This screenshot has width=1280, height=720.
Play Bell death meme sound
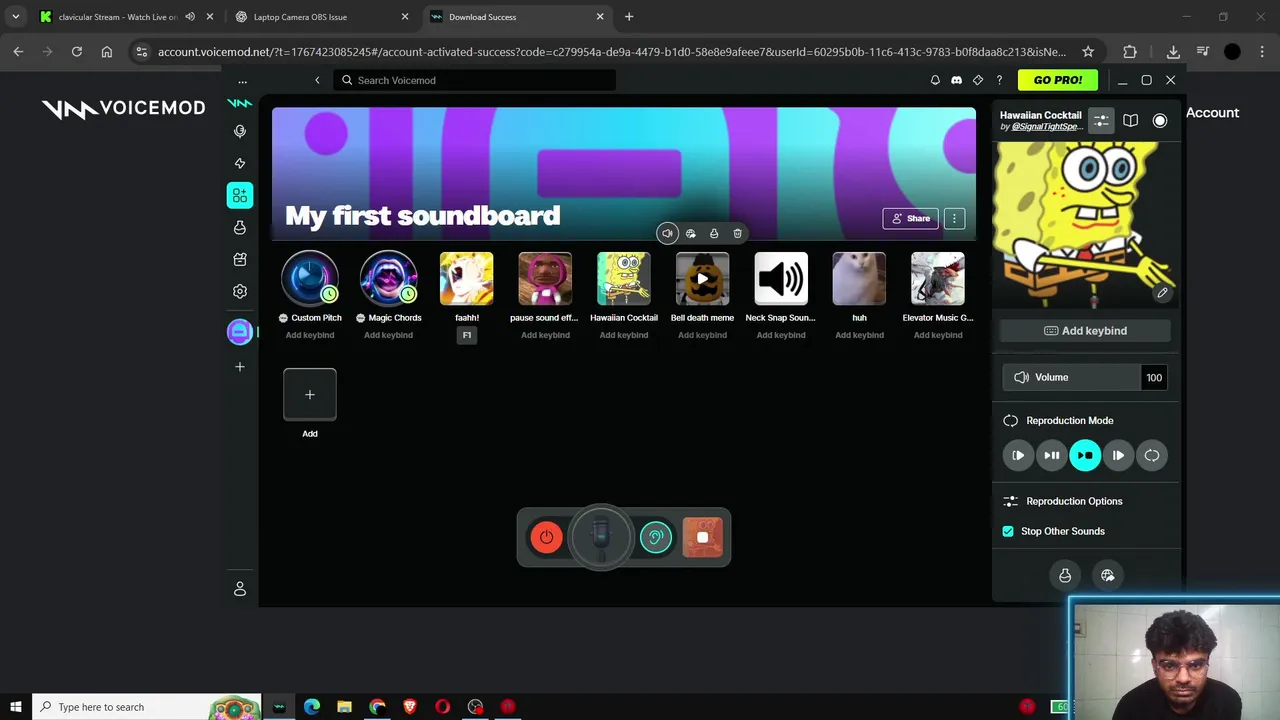click(x=702, y=278)
